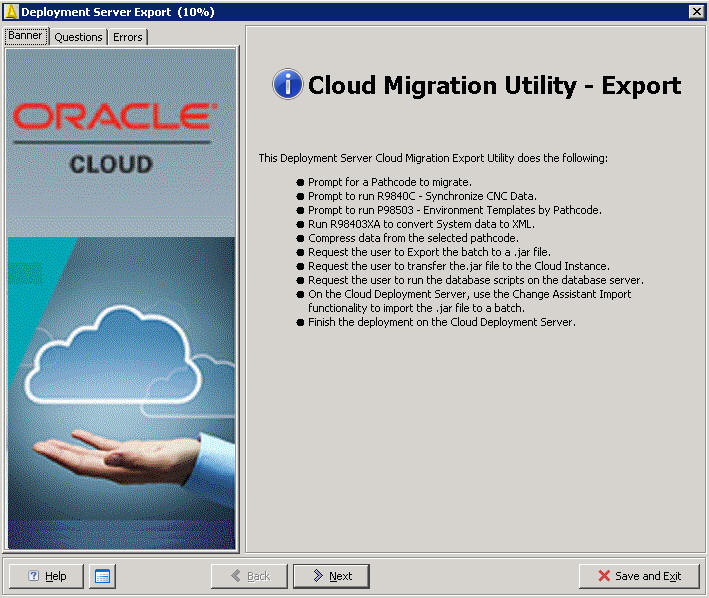Click the 'Cloud Migration Utility - Export' heading
The image size is (709, 598).
pos(494,85)
